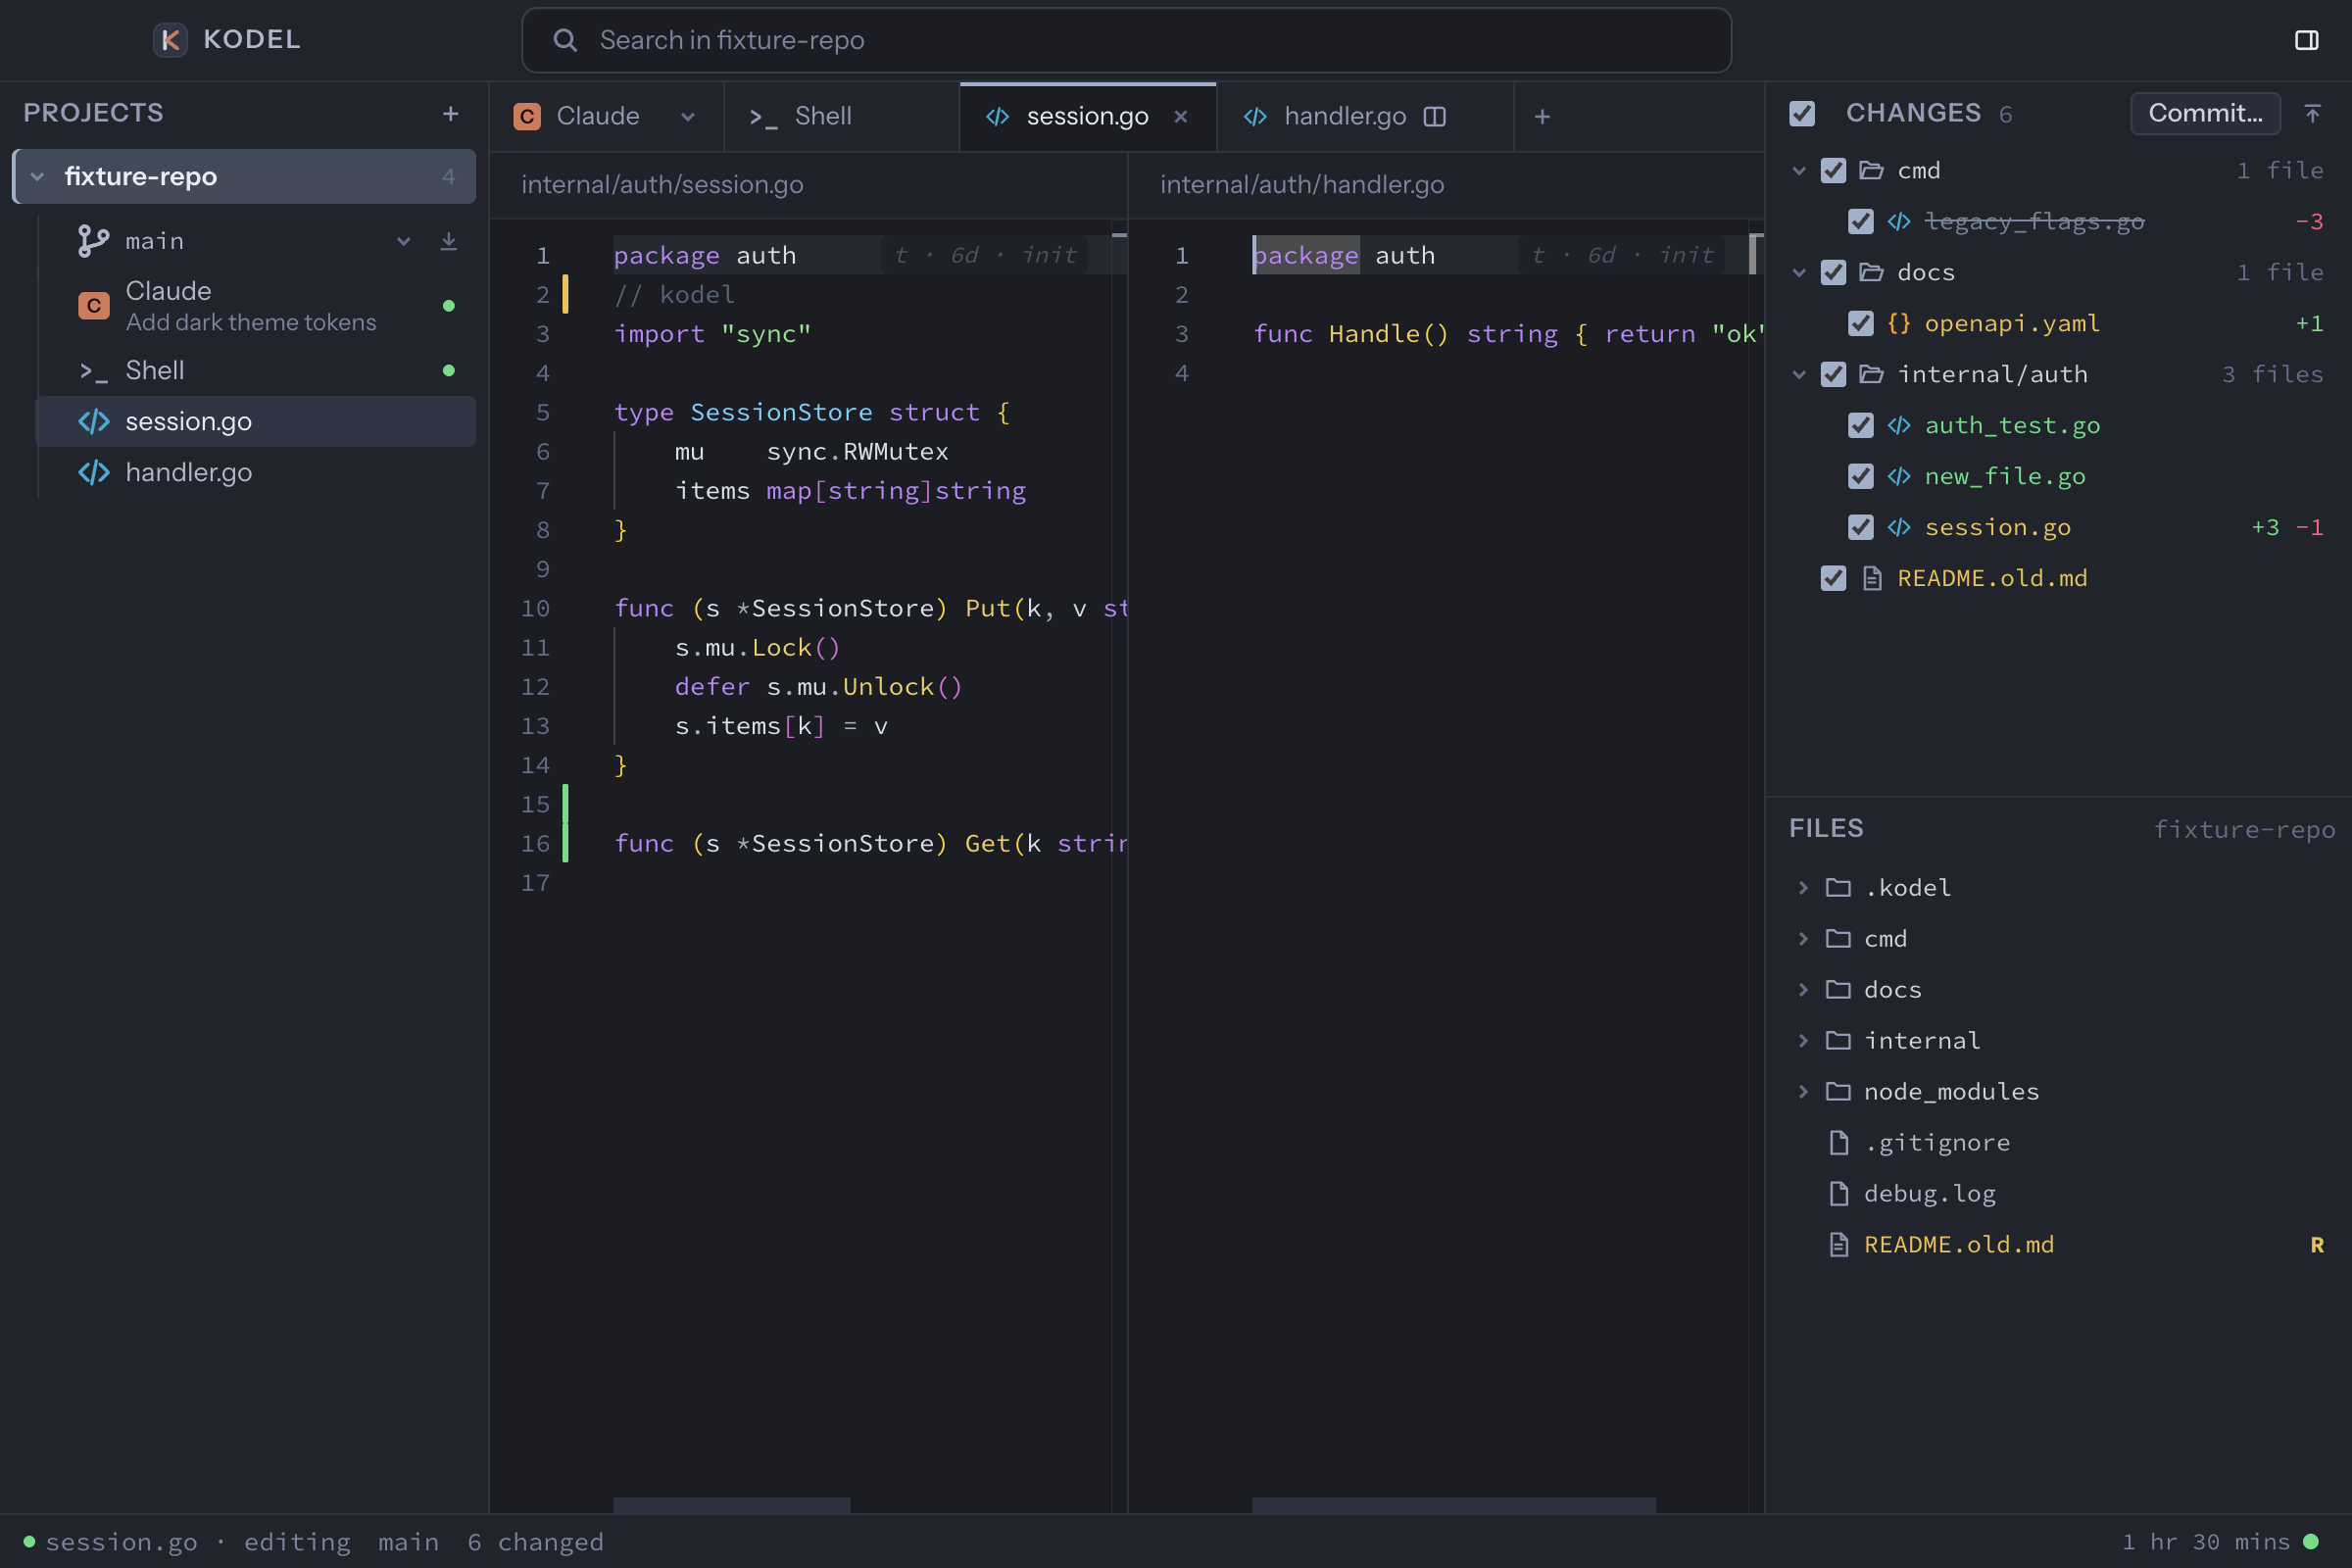Switch to the Shell tab
The width and height of the screenshot is (2352, 1568).
coord(842,117)
